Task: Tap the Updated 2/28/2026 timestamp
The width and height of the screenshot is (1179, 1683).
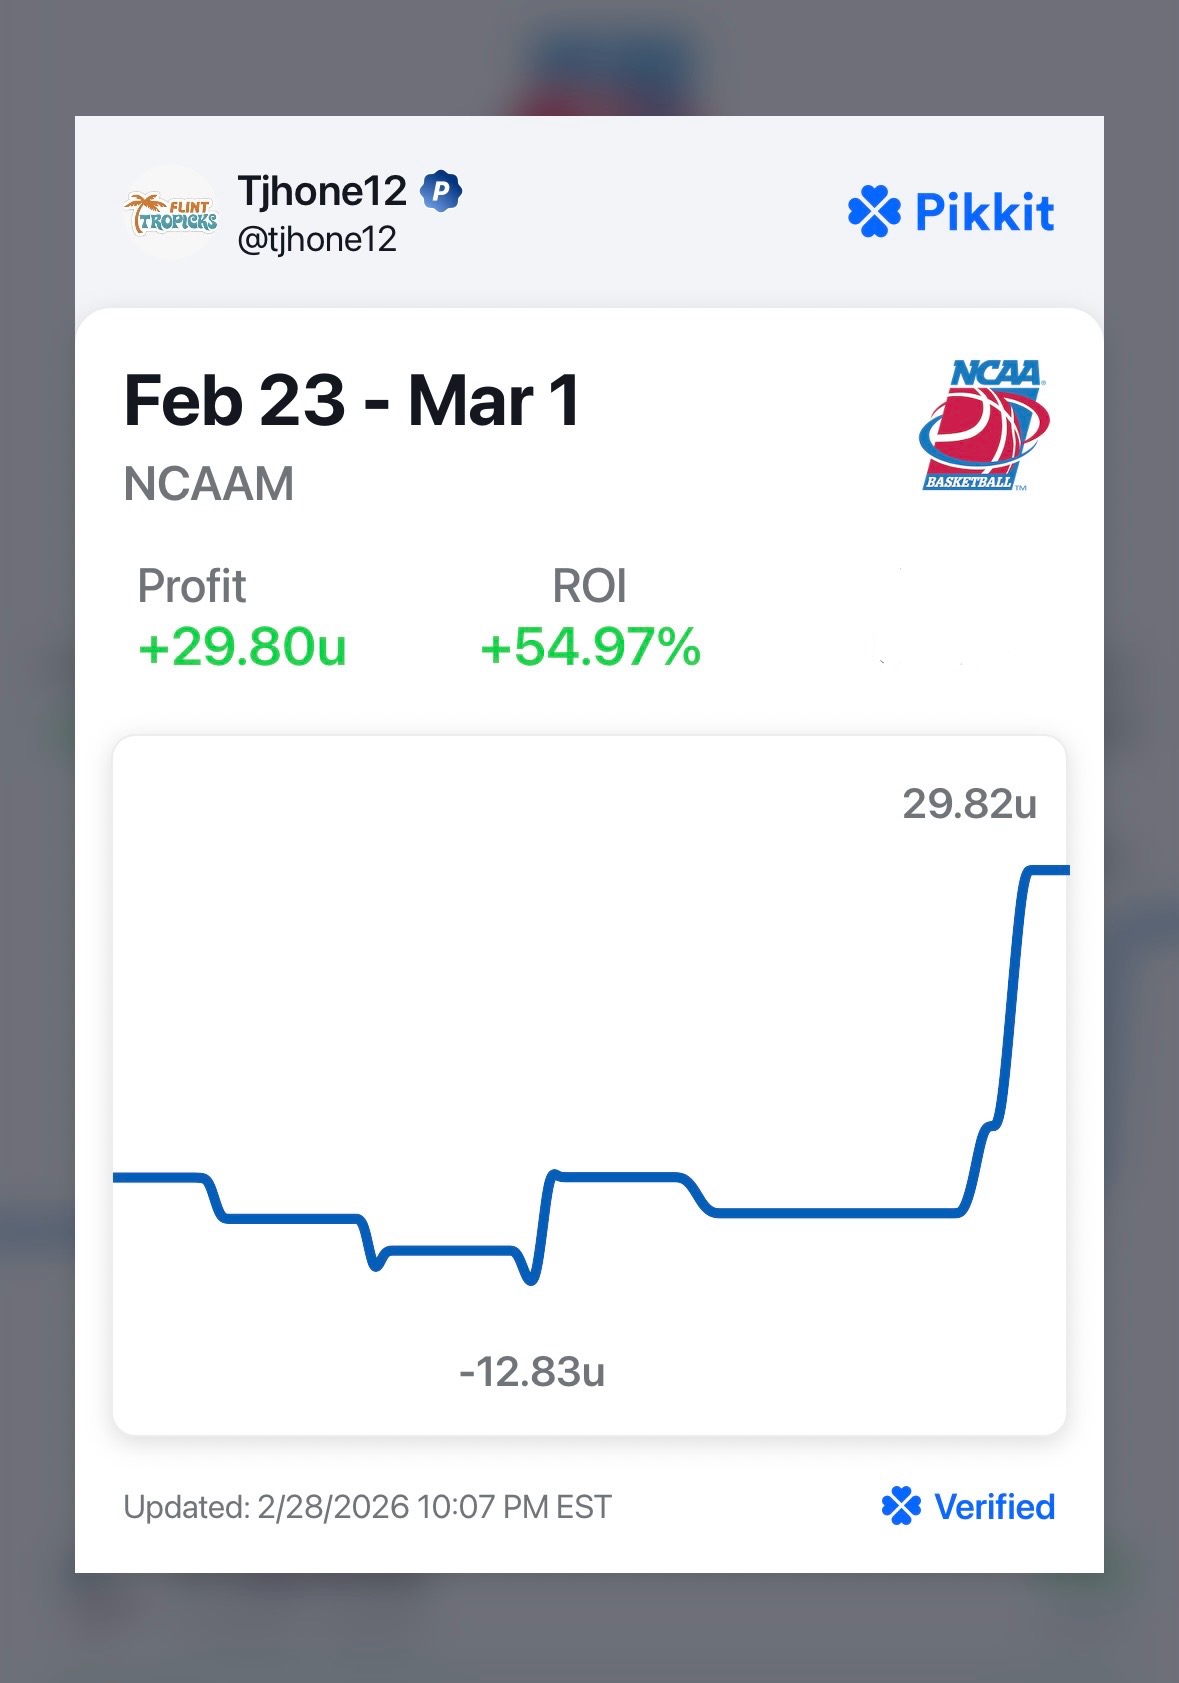Action: [367, 1506]
